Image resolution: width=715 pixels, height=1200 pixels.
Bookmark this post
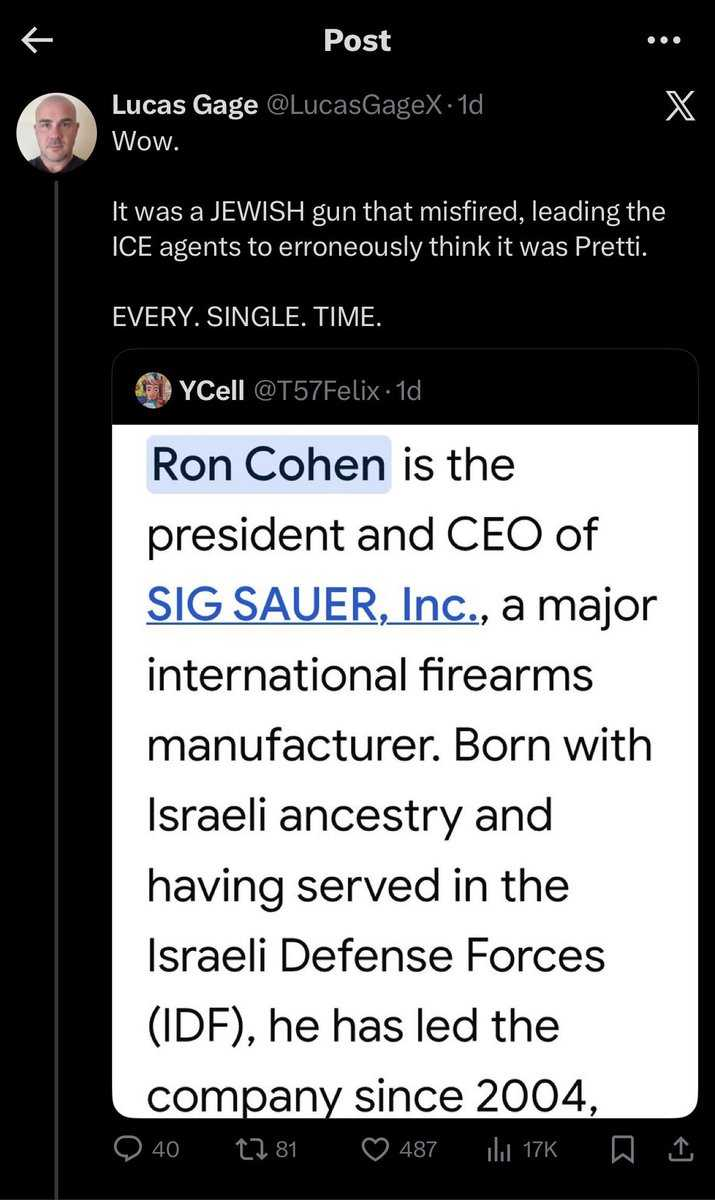click(621, 1148)
